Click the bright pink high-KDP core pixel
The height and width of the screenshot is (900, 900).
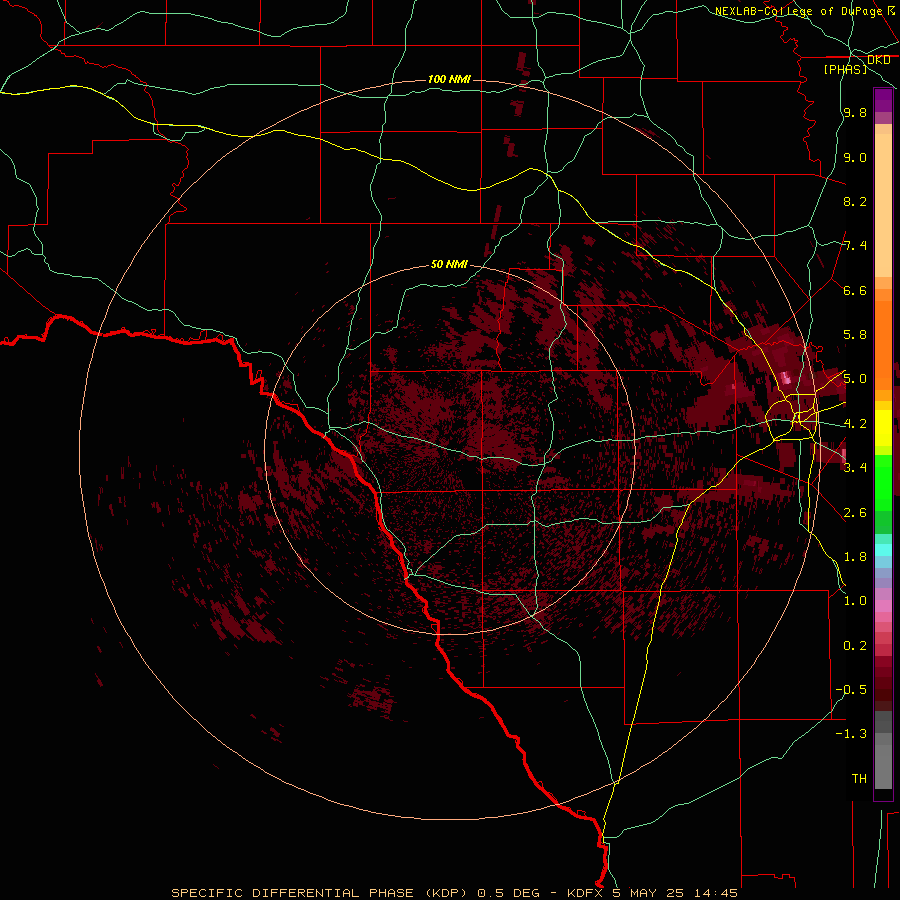click(x=786, y=378)
